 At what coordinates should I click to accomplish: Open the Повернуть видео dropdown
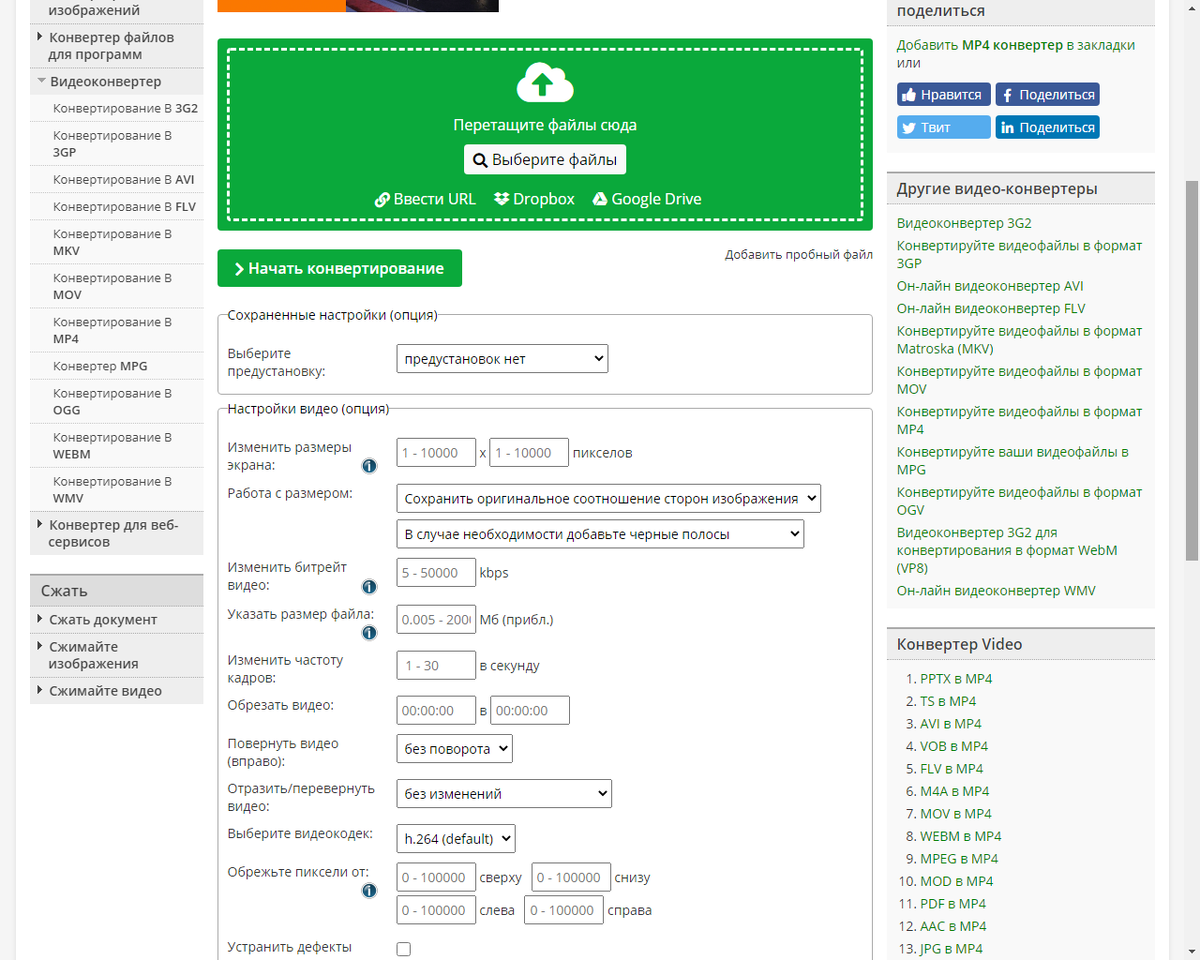(454, 748)
